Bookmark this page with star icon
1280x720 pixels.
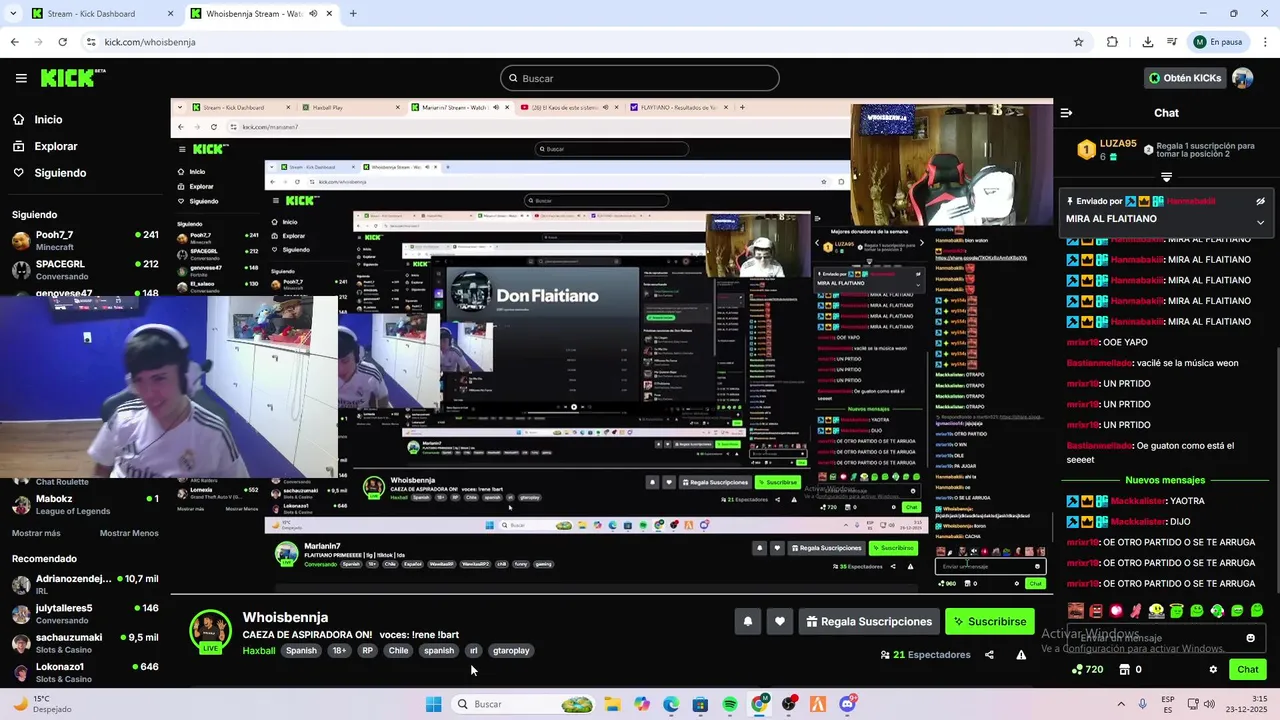tap(1078, 42)
